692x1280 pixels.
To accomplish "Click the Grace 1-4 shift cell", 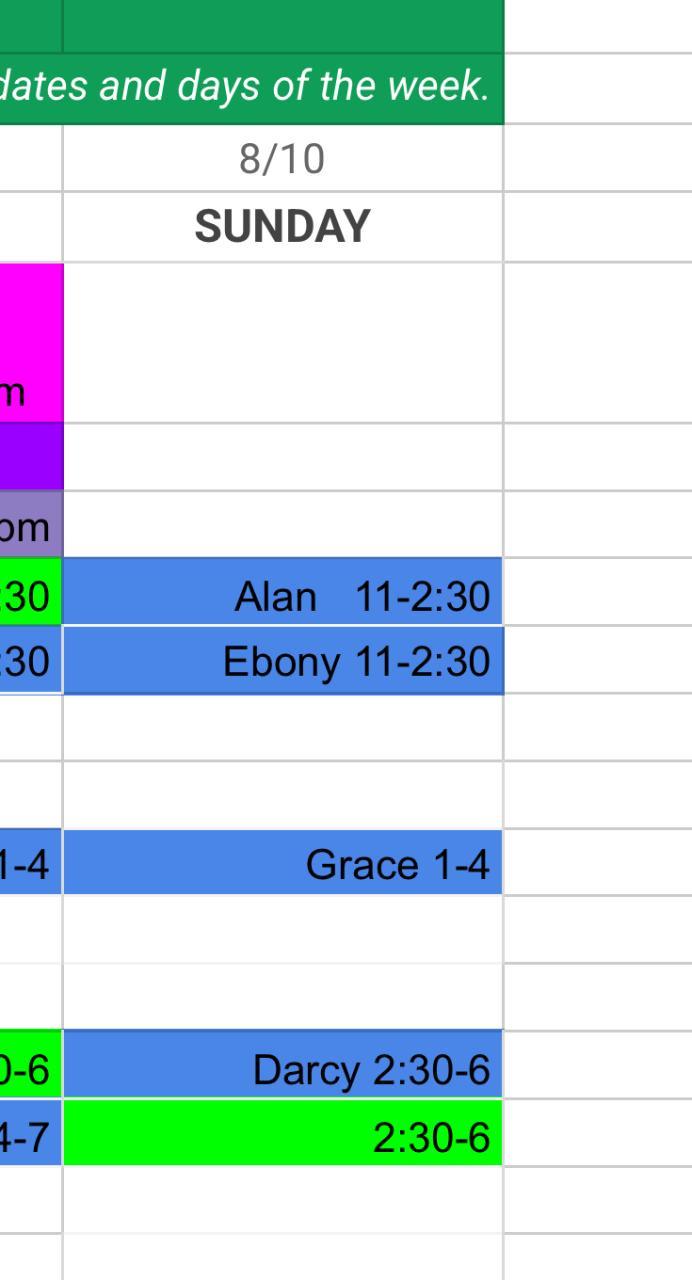I will [x=282, y=863].
